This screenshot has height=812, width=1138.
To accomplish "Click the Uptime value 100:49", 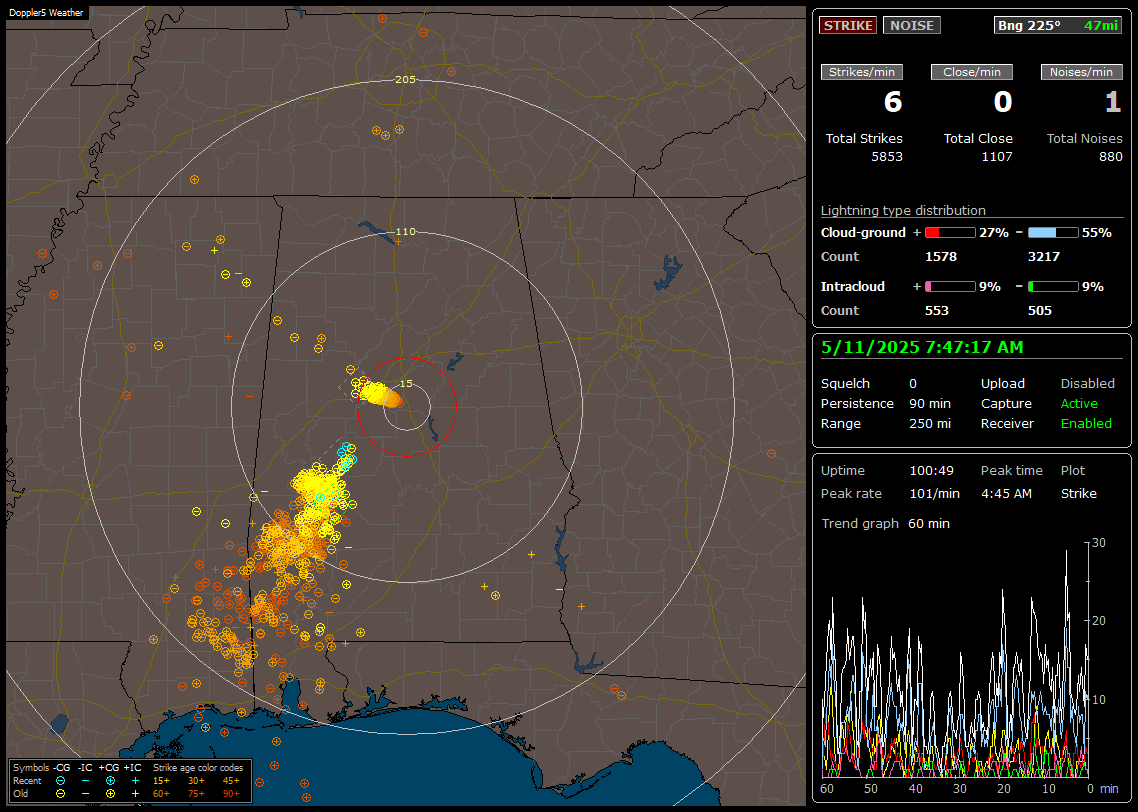I will pyautogui.click(x=931, y=471).
